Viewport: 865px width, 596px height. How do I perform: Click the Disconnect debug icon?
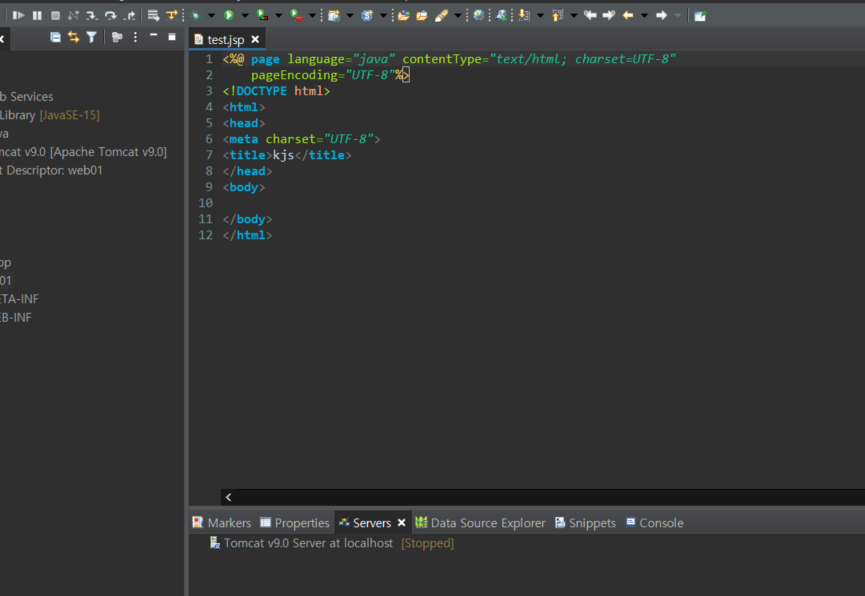(x=73, y=15)
